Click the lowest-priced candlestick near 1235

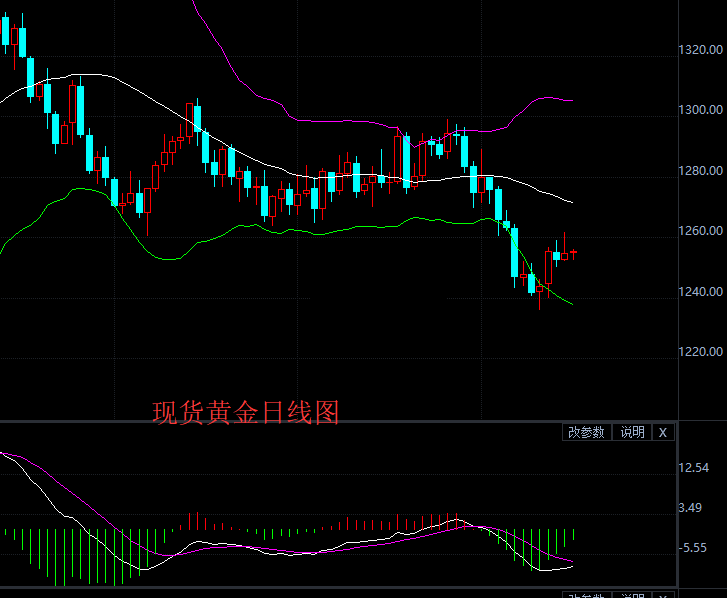click(x=540, y=291)
